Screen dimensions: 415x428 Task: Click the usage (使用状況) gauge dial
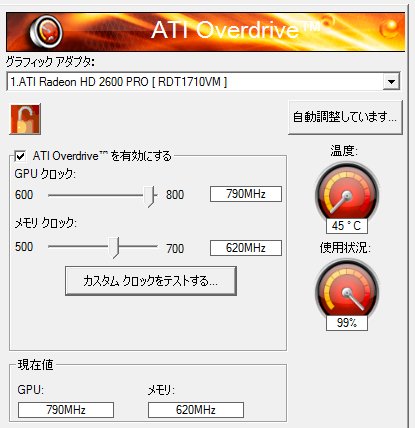coord(347,290)
